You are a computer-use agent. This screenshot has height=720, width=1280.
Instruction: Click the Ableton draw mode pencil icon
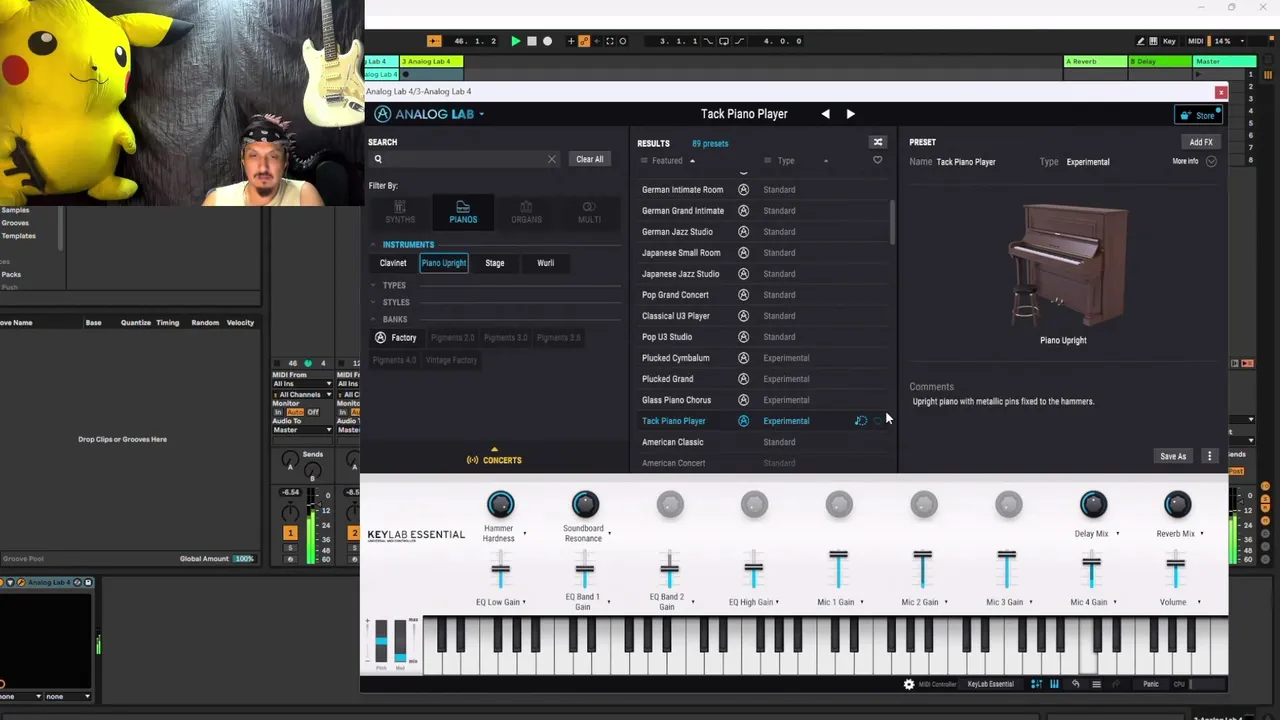1141,41
